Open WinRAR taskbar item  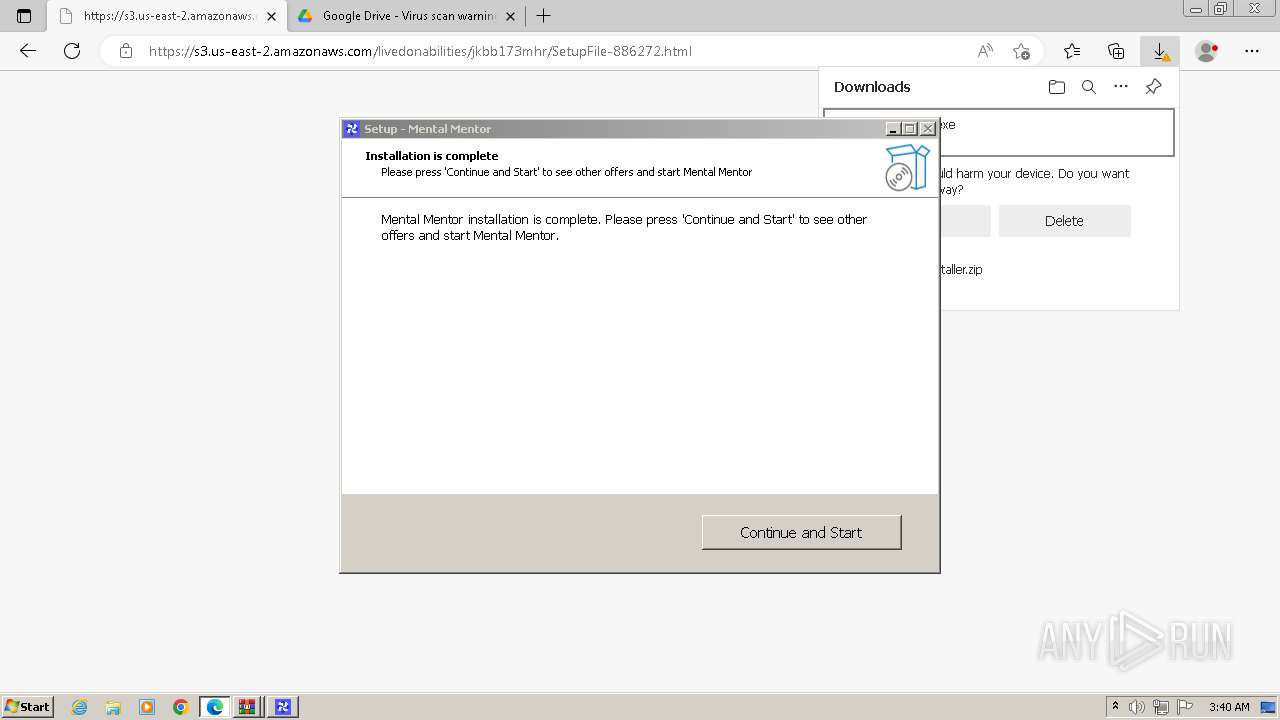tap(247, 707)
